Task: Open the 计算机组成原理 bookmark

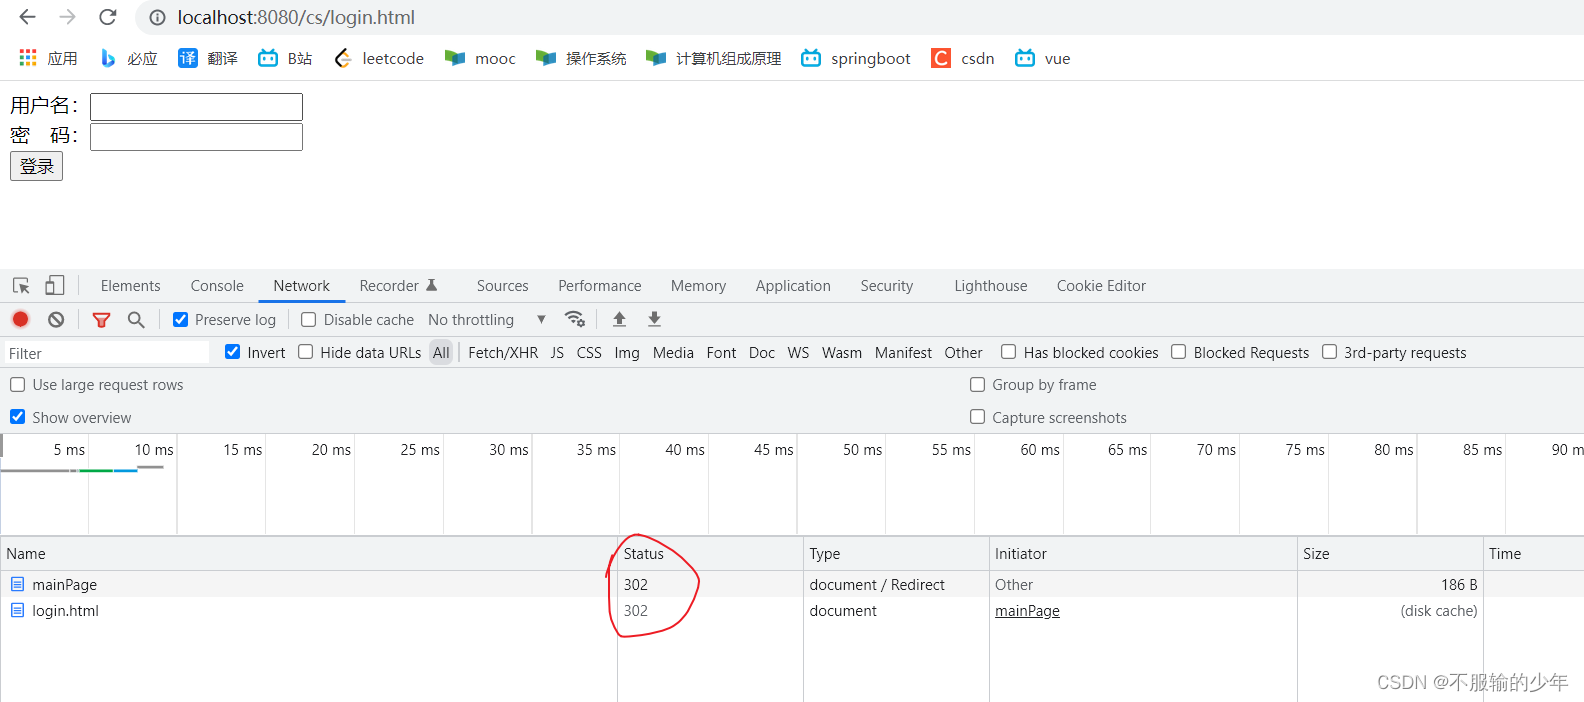Action: pos(713,58)
